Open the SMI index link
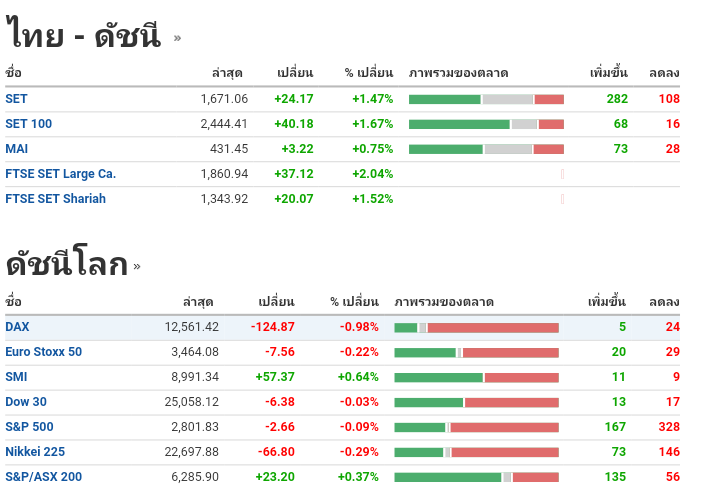This screenshot has width=720, height=501. pos(17,377)
